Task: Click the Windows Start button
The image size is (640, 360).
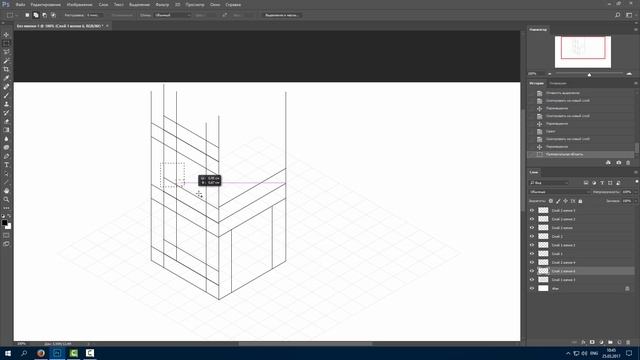Action: click(x=8, y=353)
